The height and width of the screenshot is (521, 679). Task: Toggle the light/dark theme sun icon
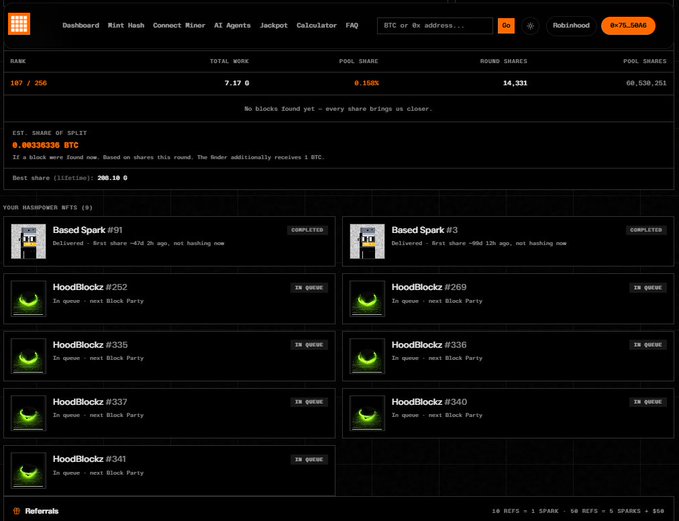(x=530, y=26)
